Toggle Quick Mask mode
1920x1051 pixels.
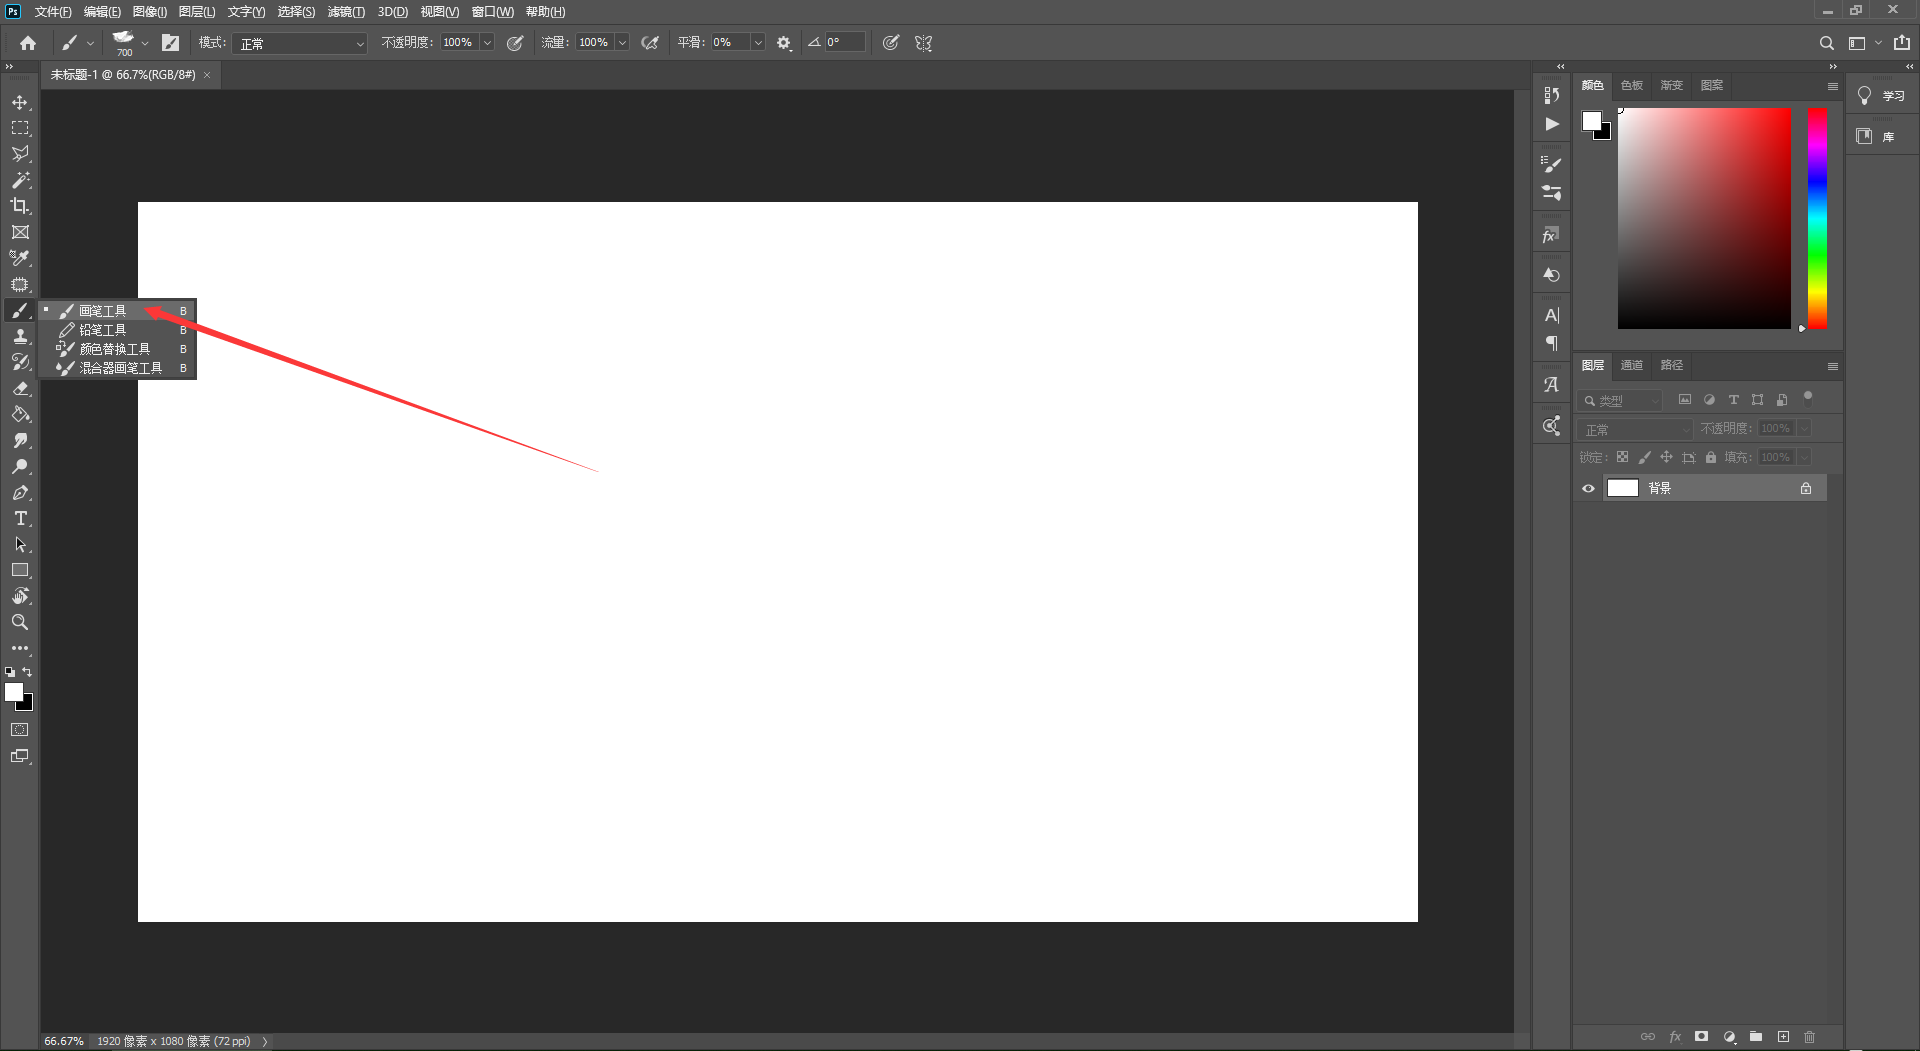[x=20, y=730]
